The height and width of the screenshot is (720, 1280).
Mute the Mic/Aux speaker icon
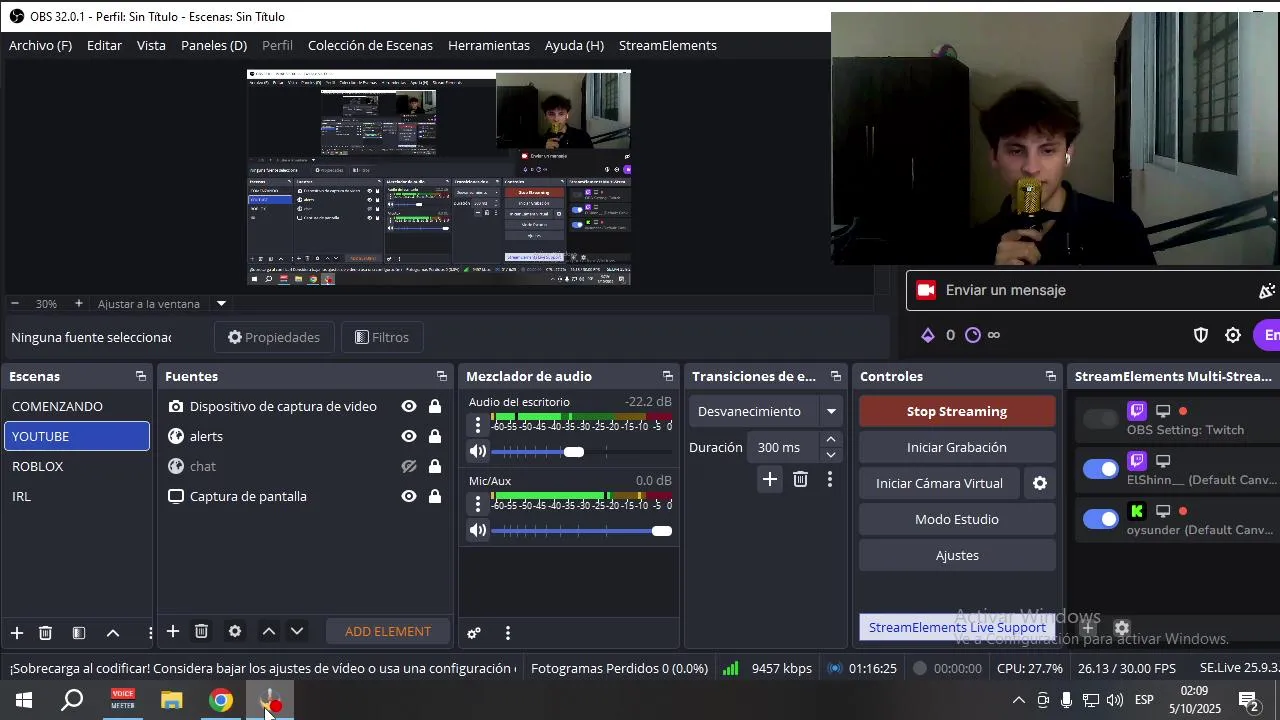pyautogui.click(x=478, y=531)
